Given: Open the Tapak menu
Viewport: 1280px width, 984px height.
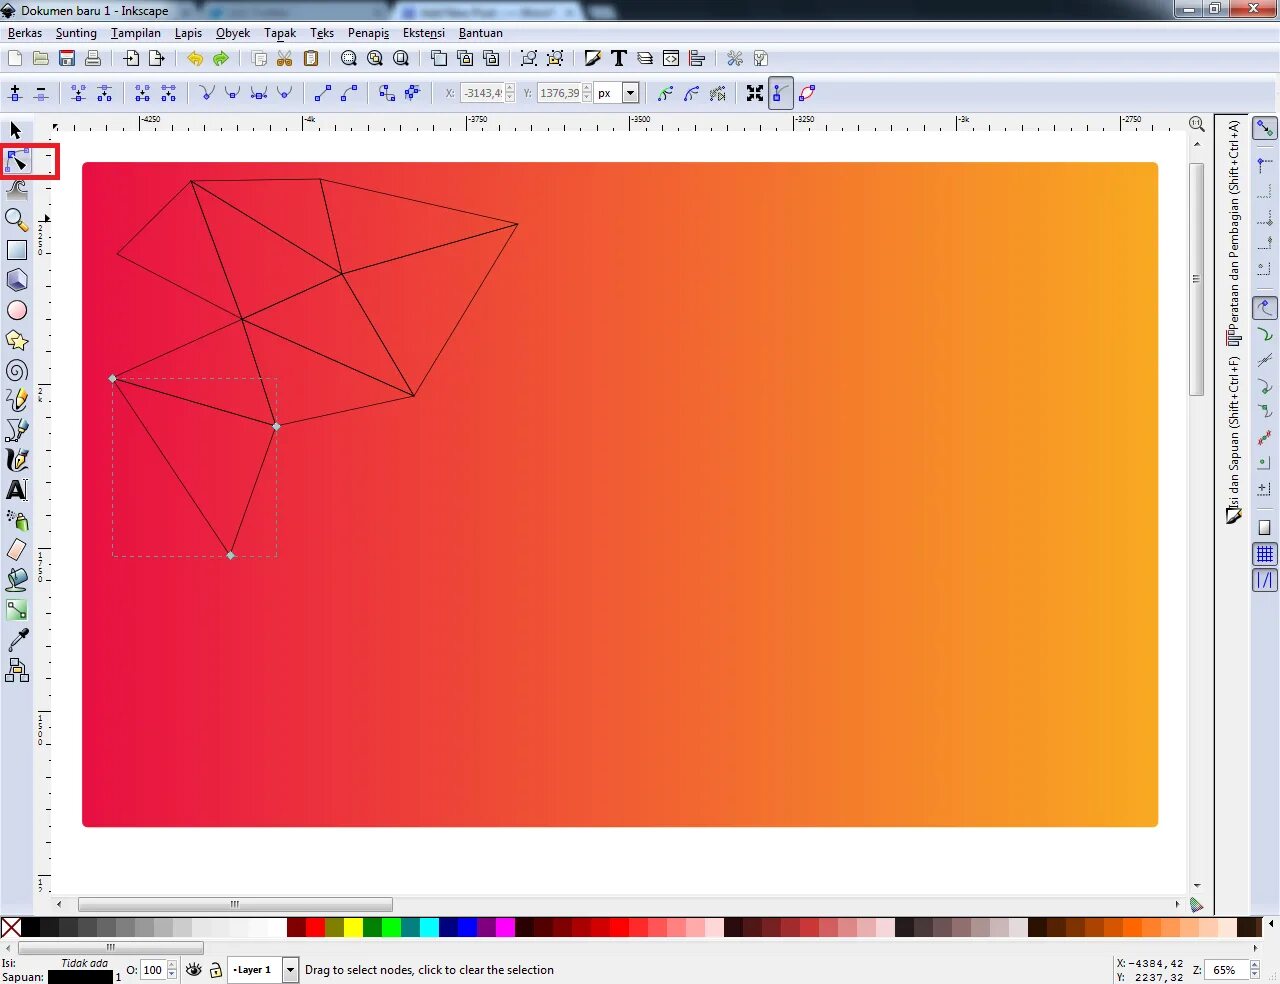Looking at the screenshot, I should point(280,33).
